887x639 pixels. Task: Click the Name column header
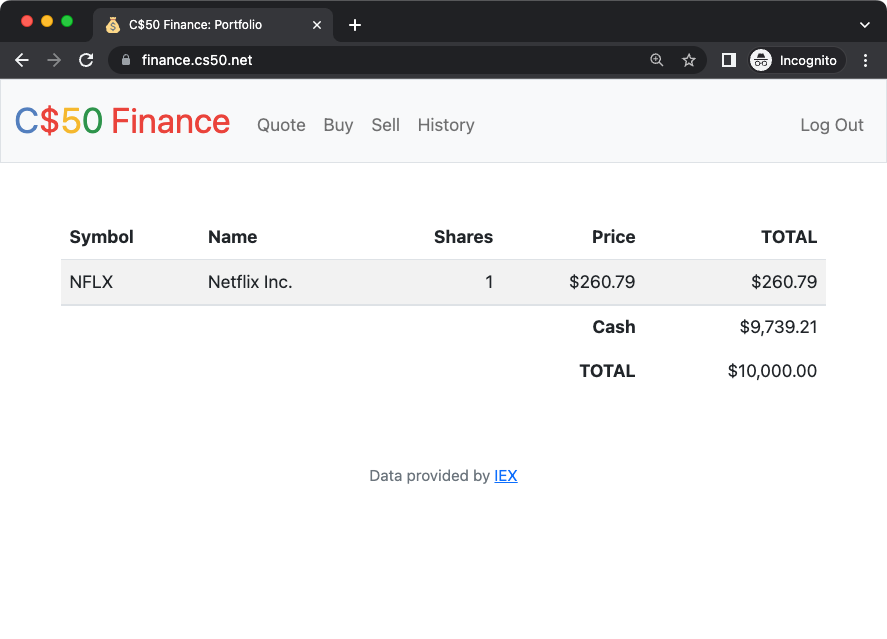tap(232, 237)
